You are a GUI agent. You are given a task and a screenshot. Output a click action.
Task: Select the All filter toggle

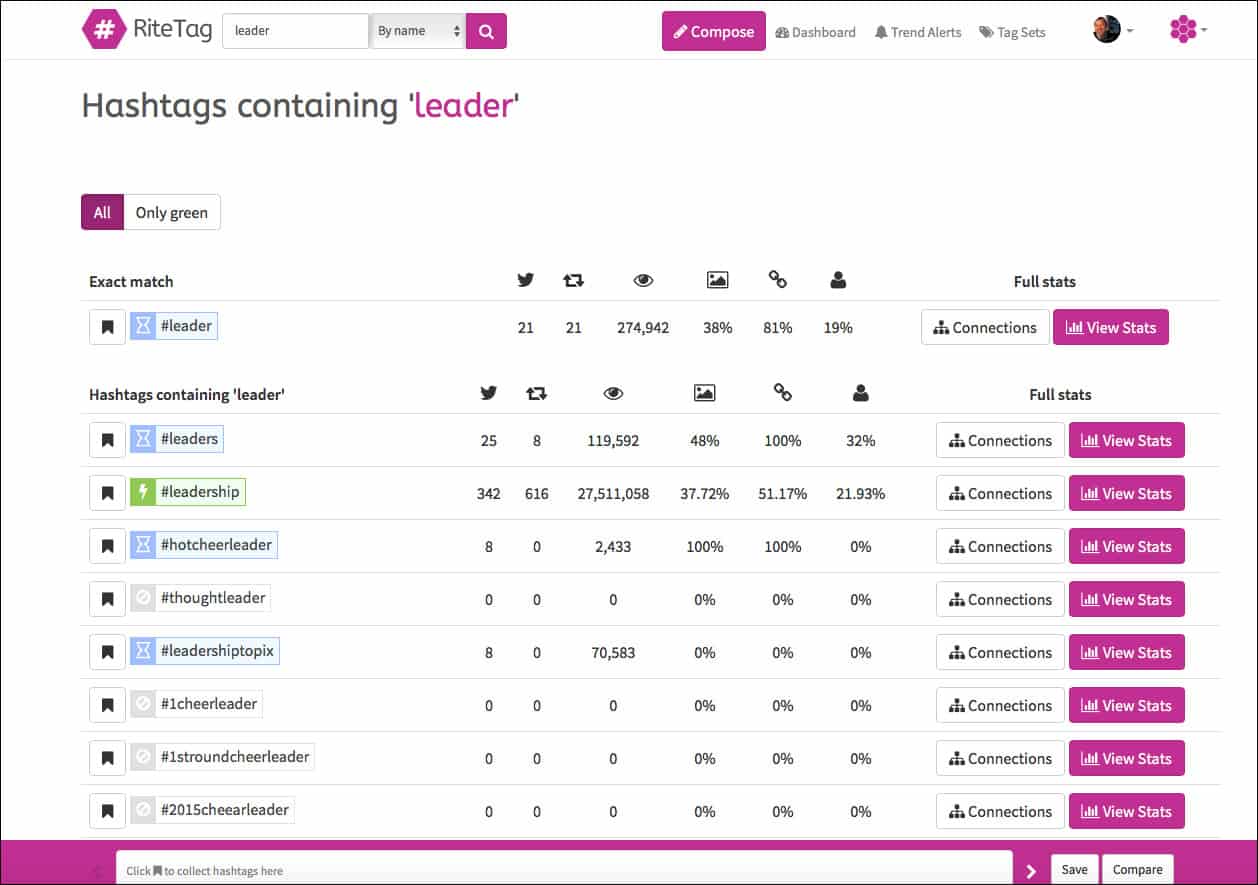point(102,212)
